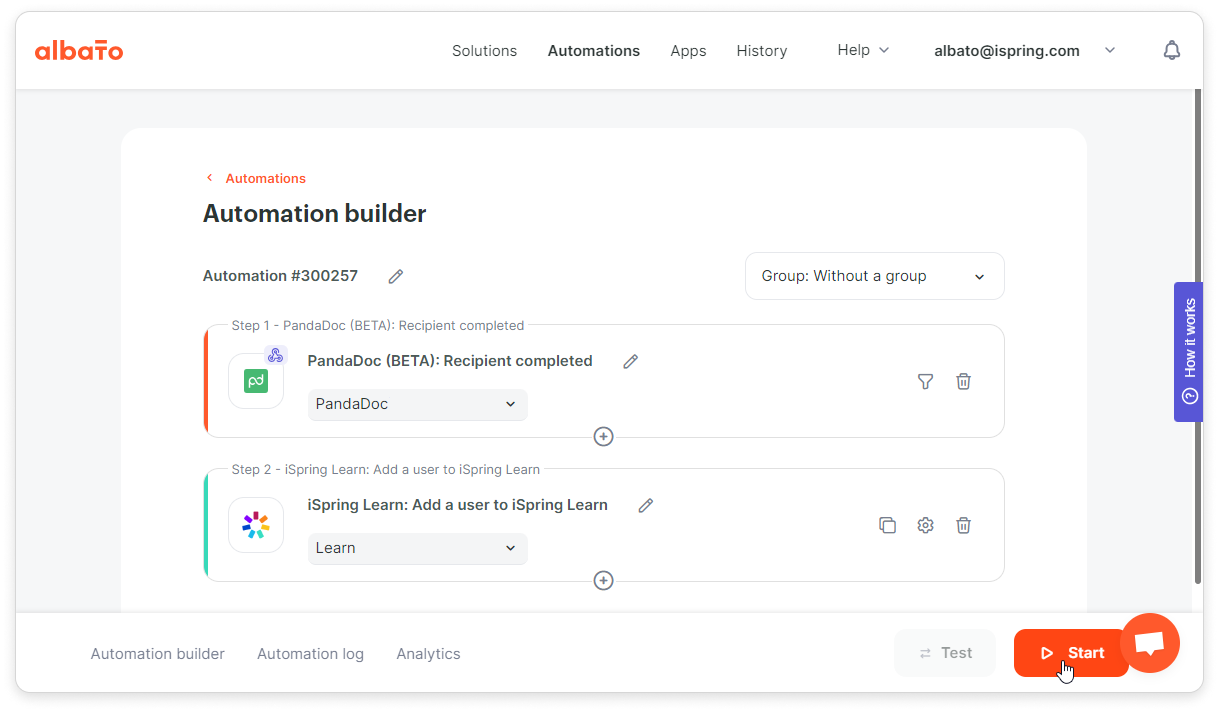
Task: Open the Learn connection dropdown
Action: tap(417, 548)
